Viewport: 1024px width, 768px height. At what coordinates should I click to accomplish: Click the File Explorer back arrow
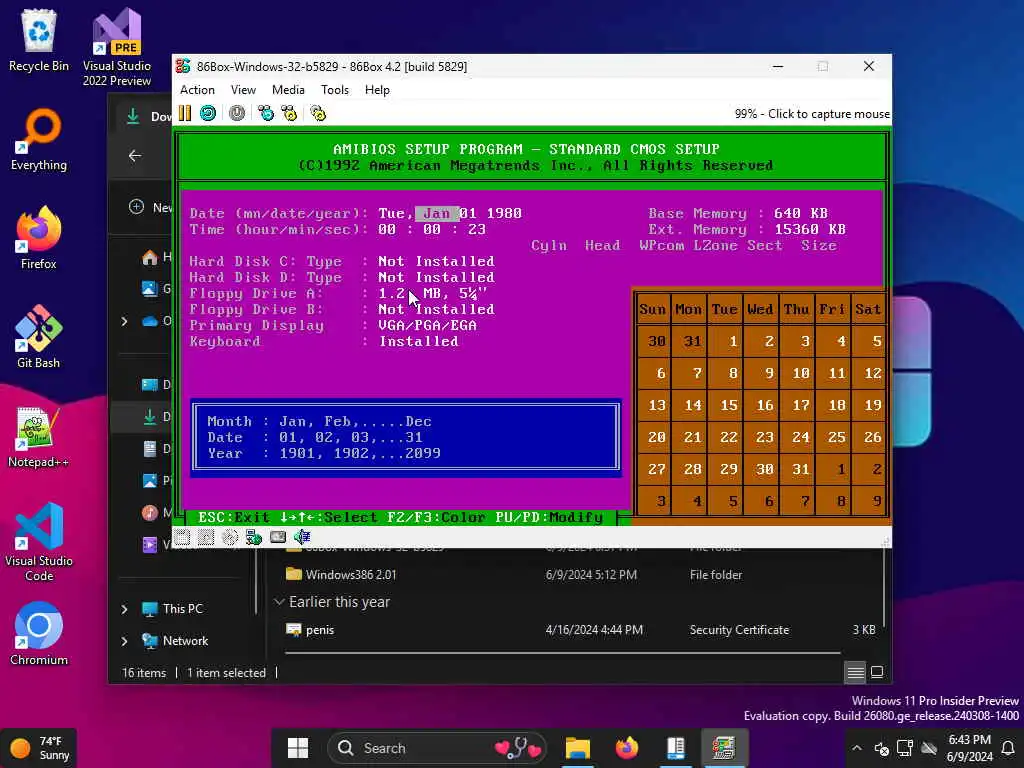coord(135,155)
